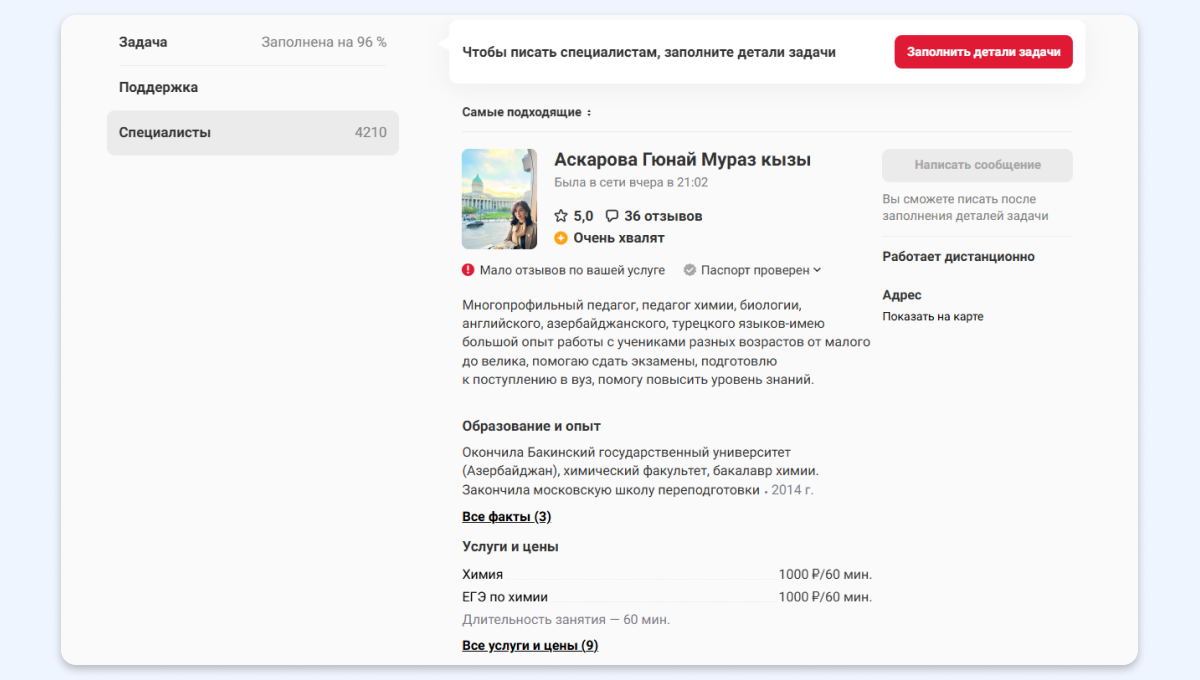Click the star rating icon next to 5,0
1200x680 pixels.
point(561,216)
